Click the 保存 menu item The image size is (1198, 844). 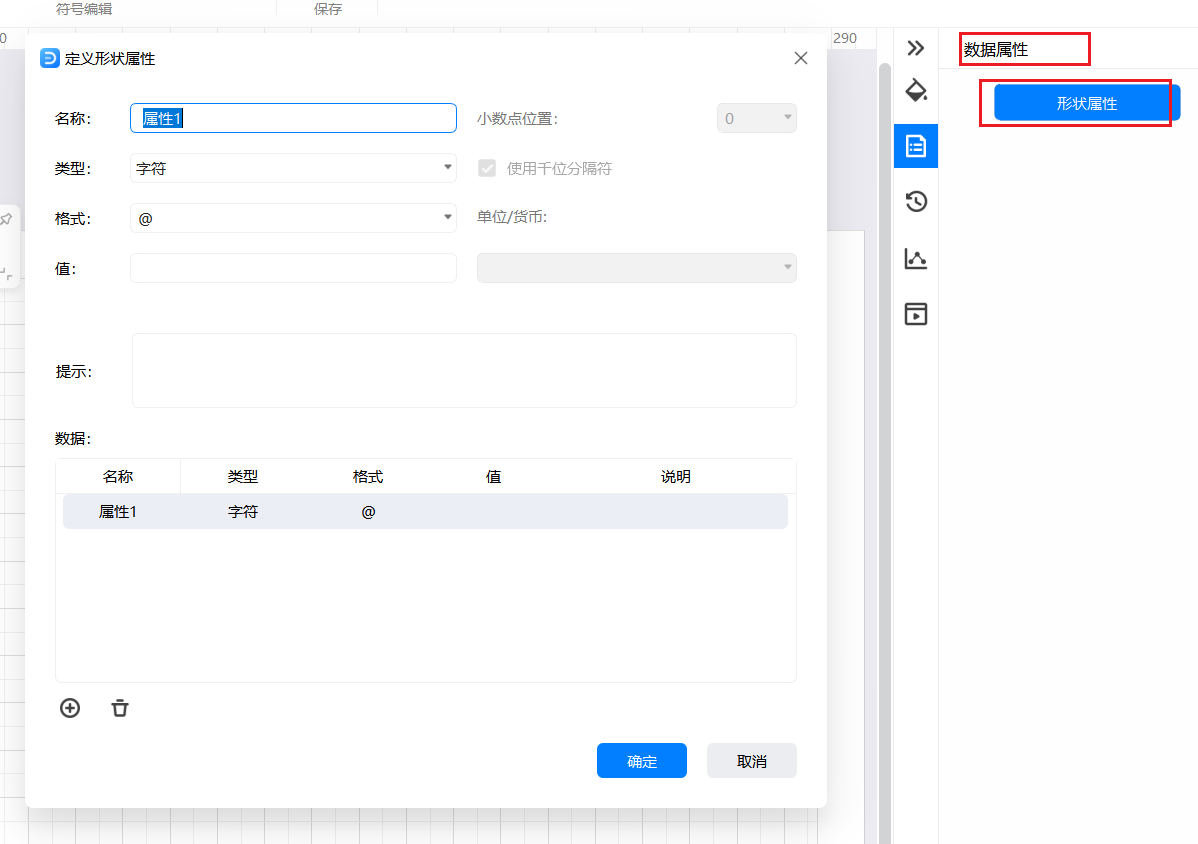point(328,9)
